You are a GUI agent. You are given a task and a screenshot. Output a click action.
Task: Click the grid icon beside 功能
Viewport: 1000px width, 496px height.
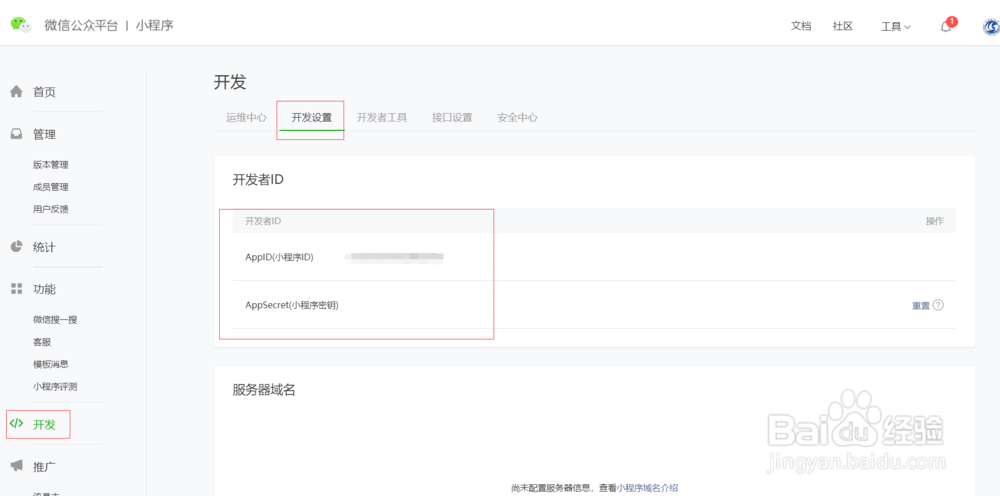pyautogui.click(x=17, y=289)
